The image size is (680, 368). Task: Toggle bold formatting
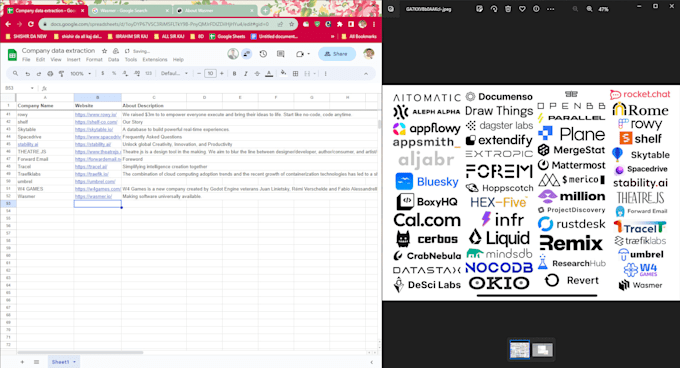point(235,74)
